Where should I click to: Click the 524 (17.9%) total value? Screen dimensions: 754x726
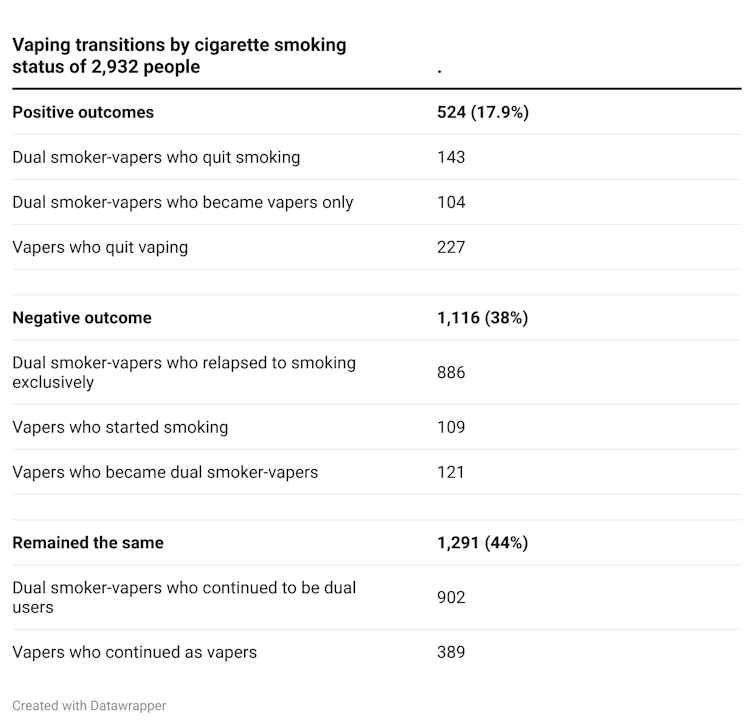coord(482,112)
